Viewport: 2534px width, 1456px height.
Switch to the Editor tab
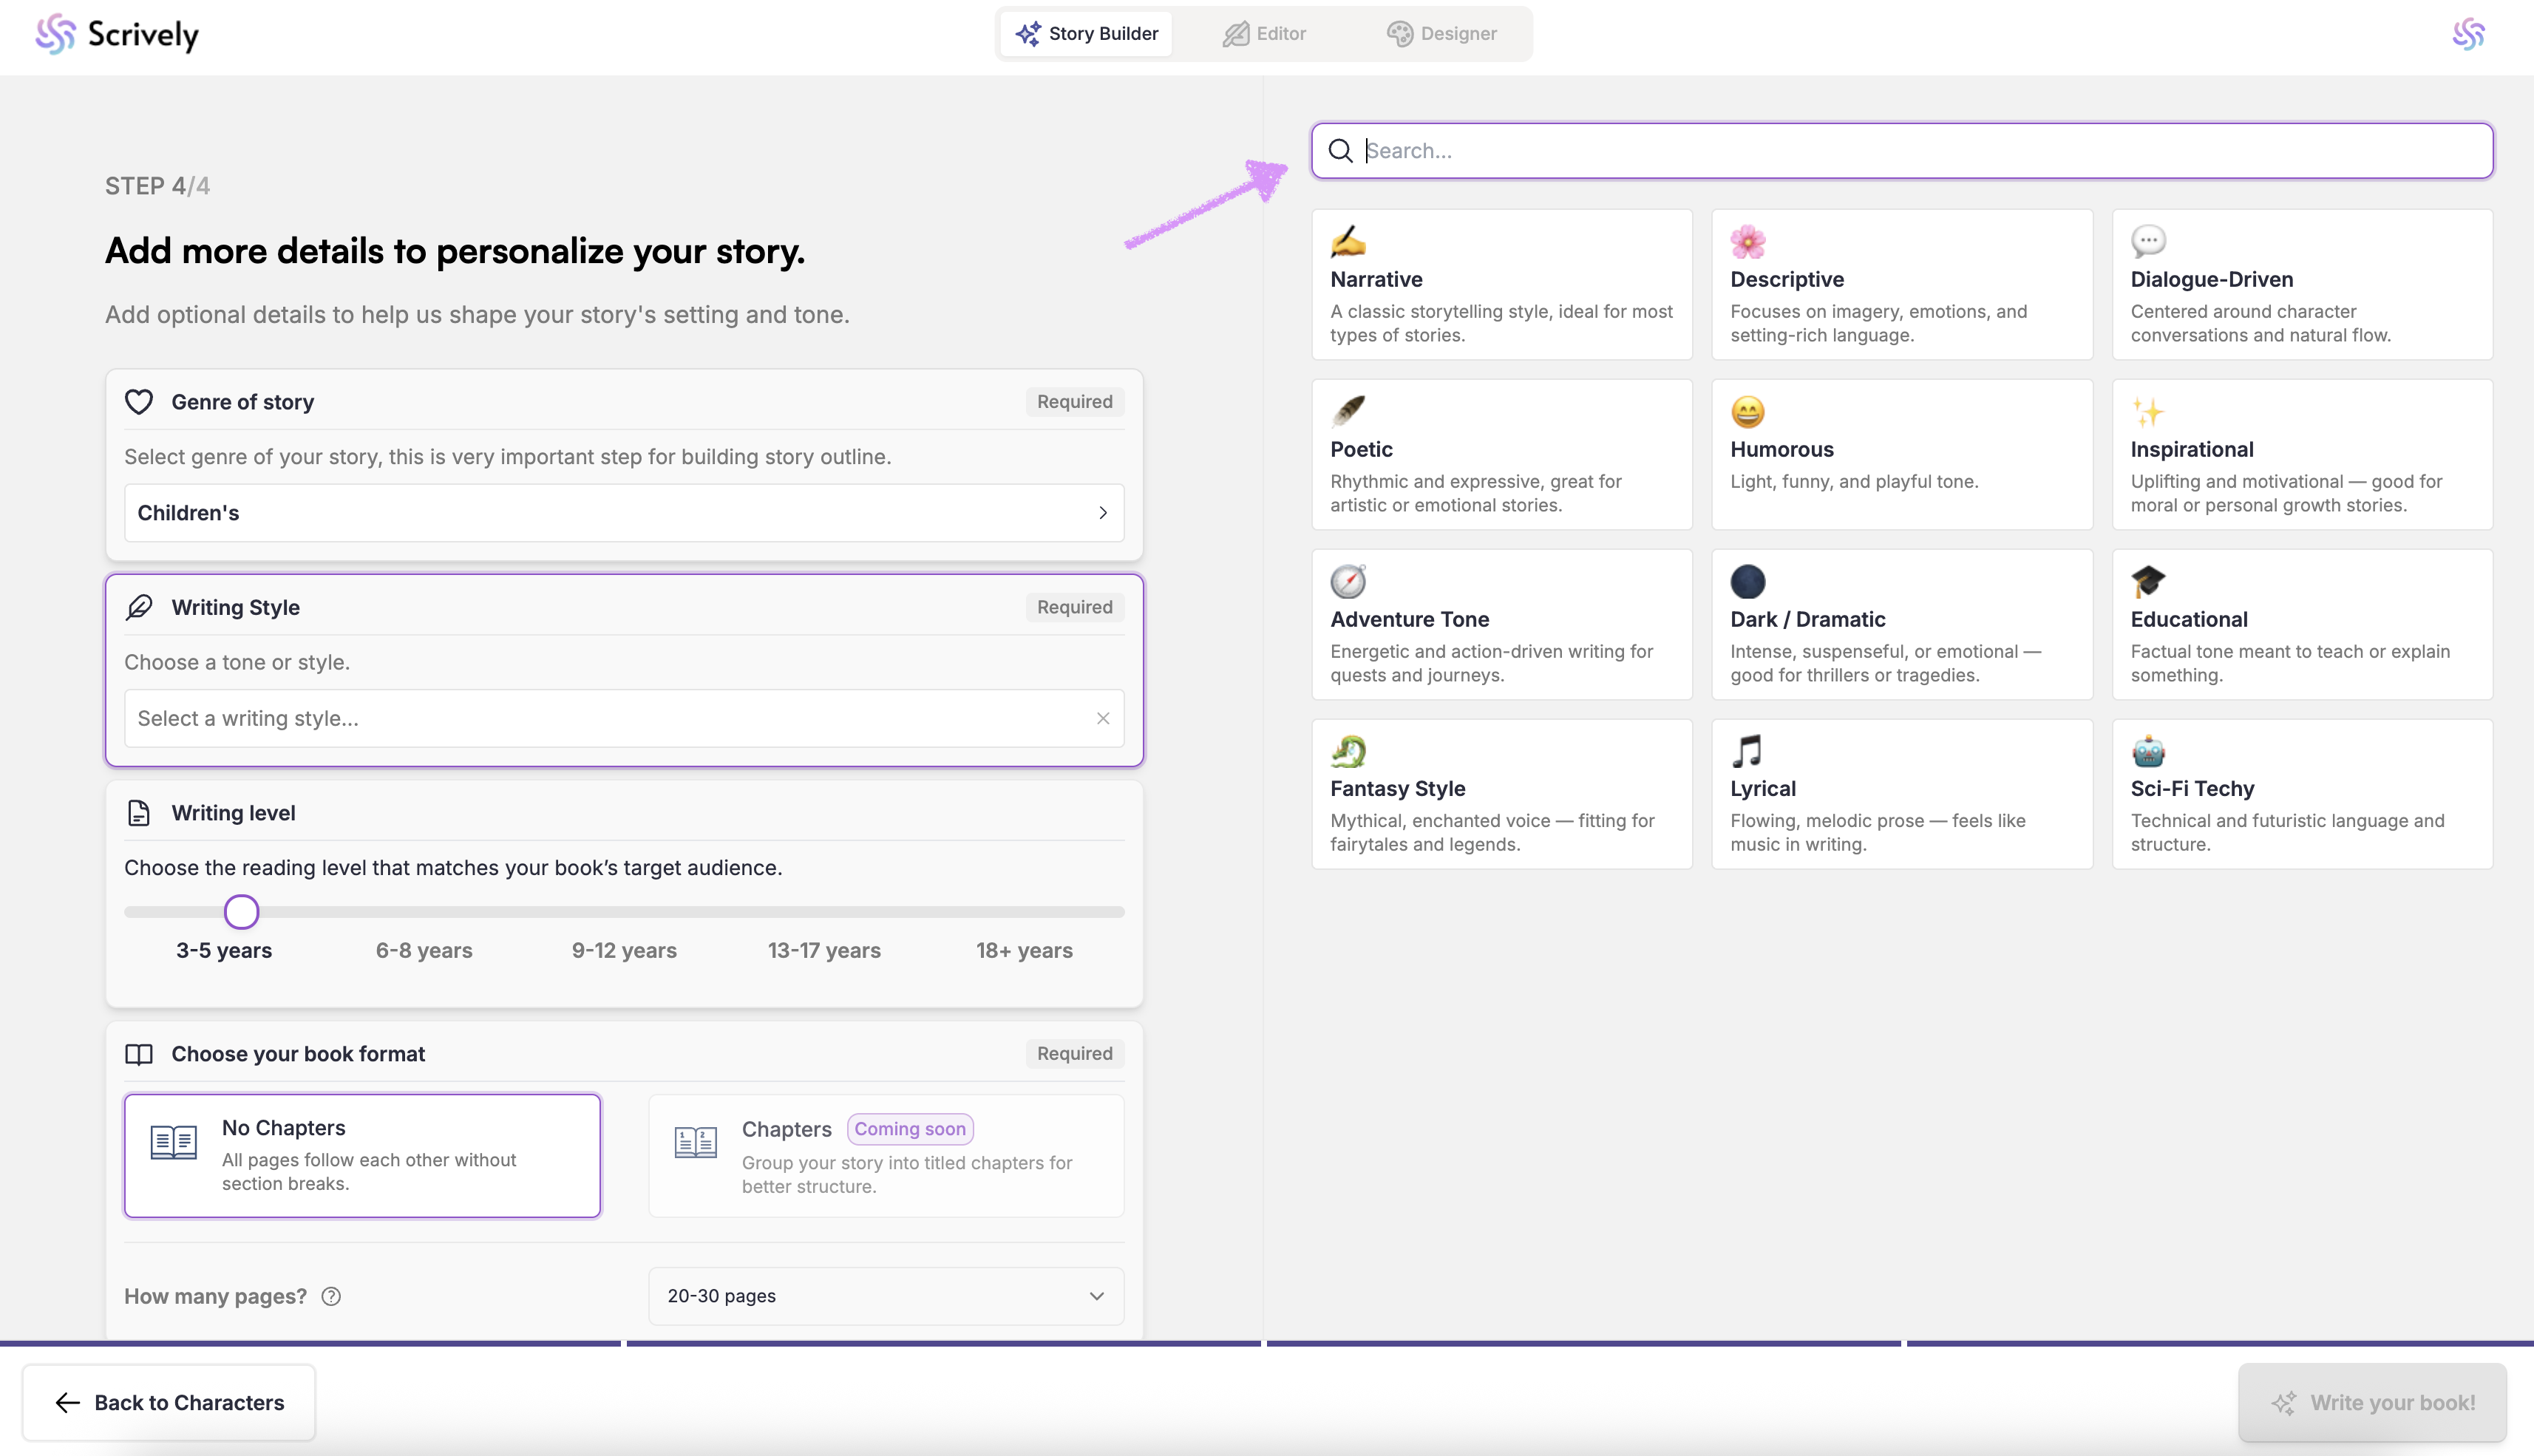click(1264, 34)
